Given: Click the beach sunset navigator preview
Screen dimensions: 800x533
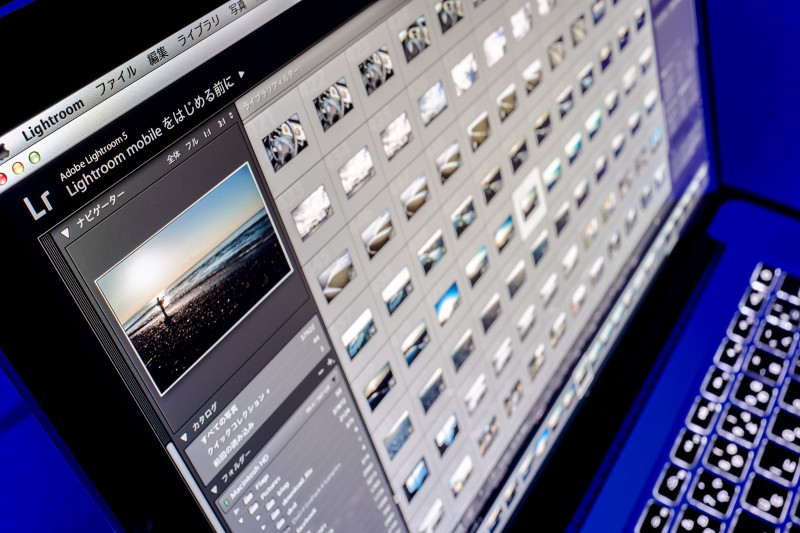Looking at the screenshot, I should (x=193, y=274).
